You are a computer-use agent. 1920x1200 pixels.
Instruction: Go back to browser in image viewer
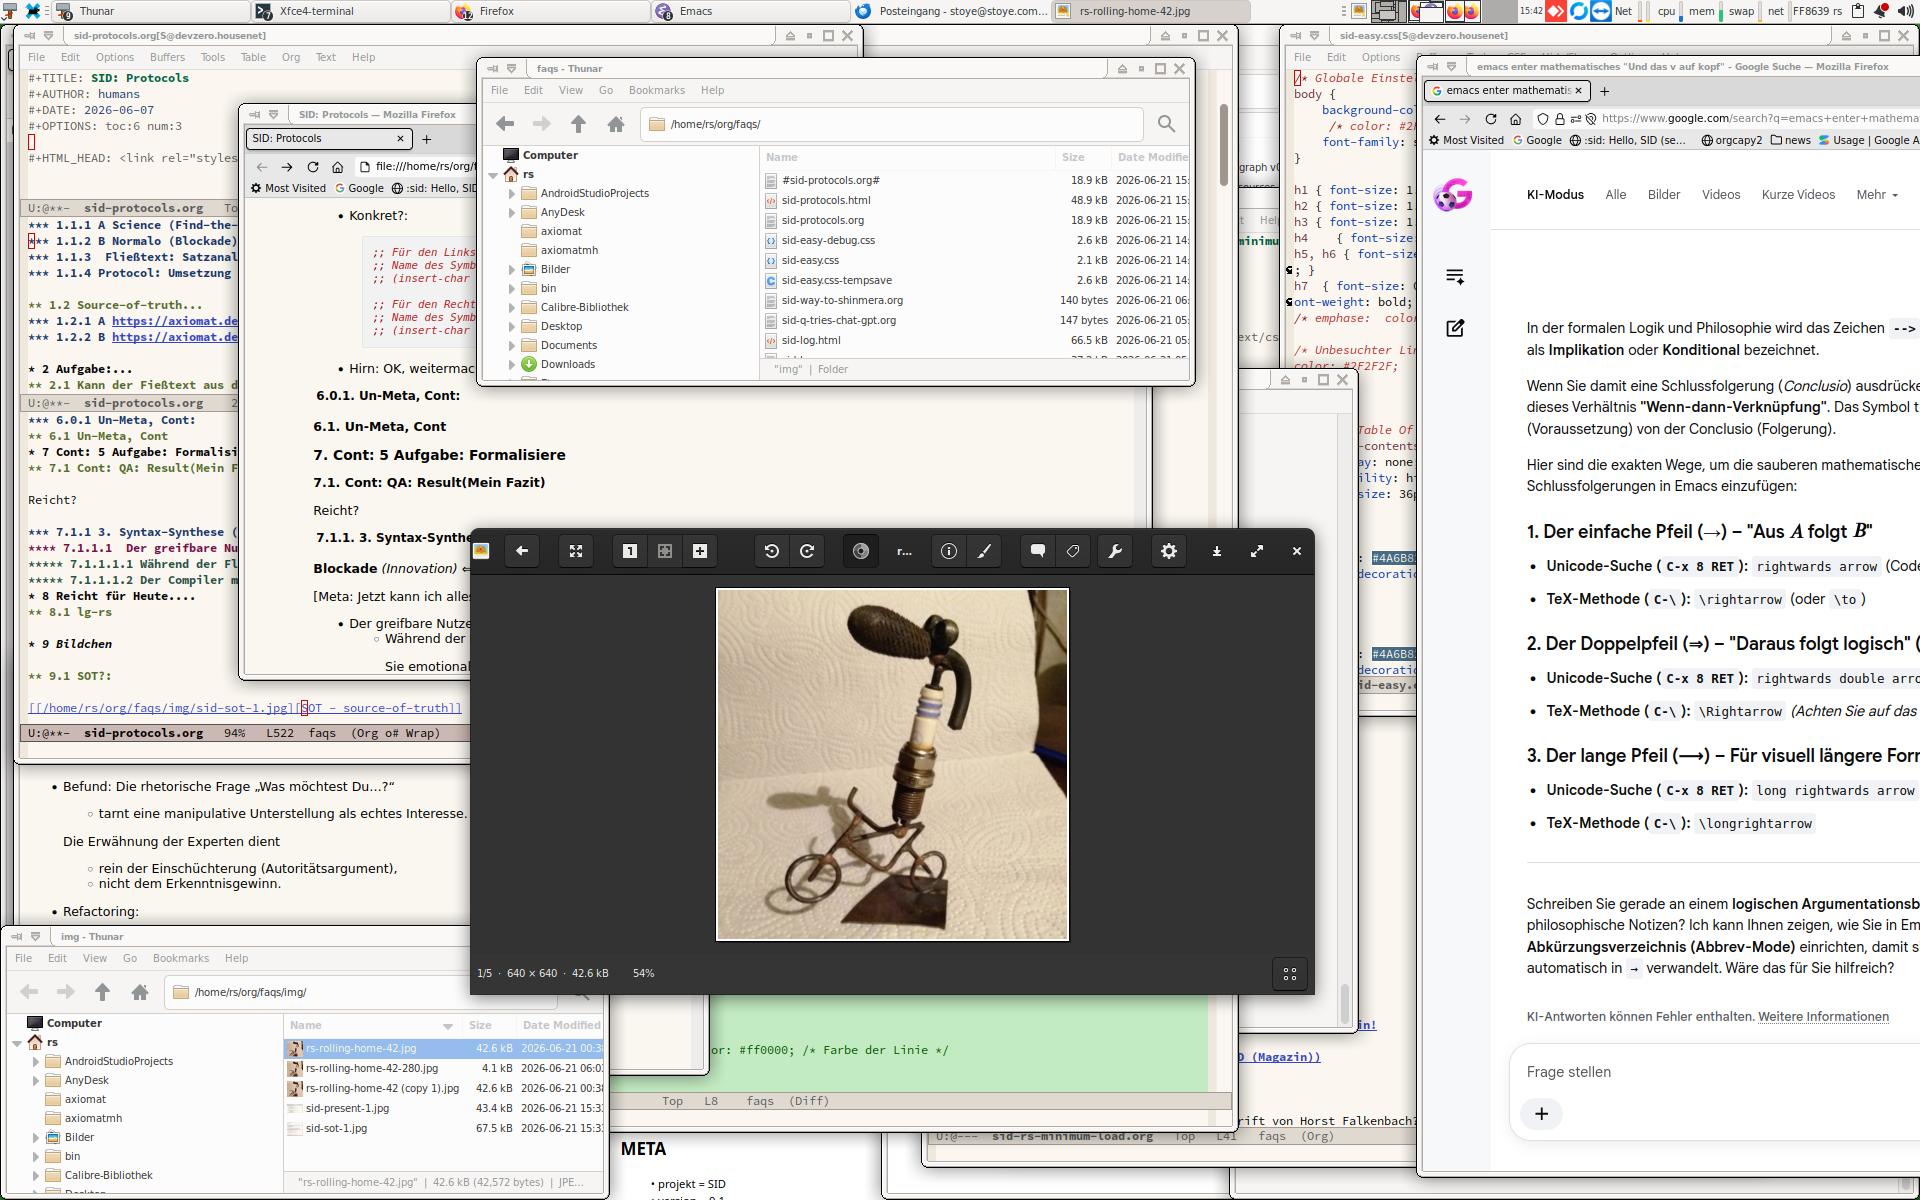[522, 551]
